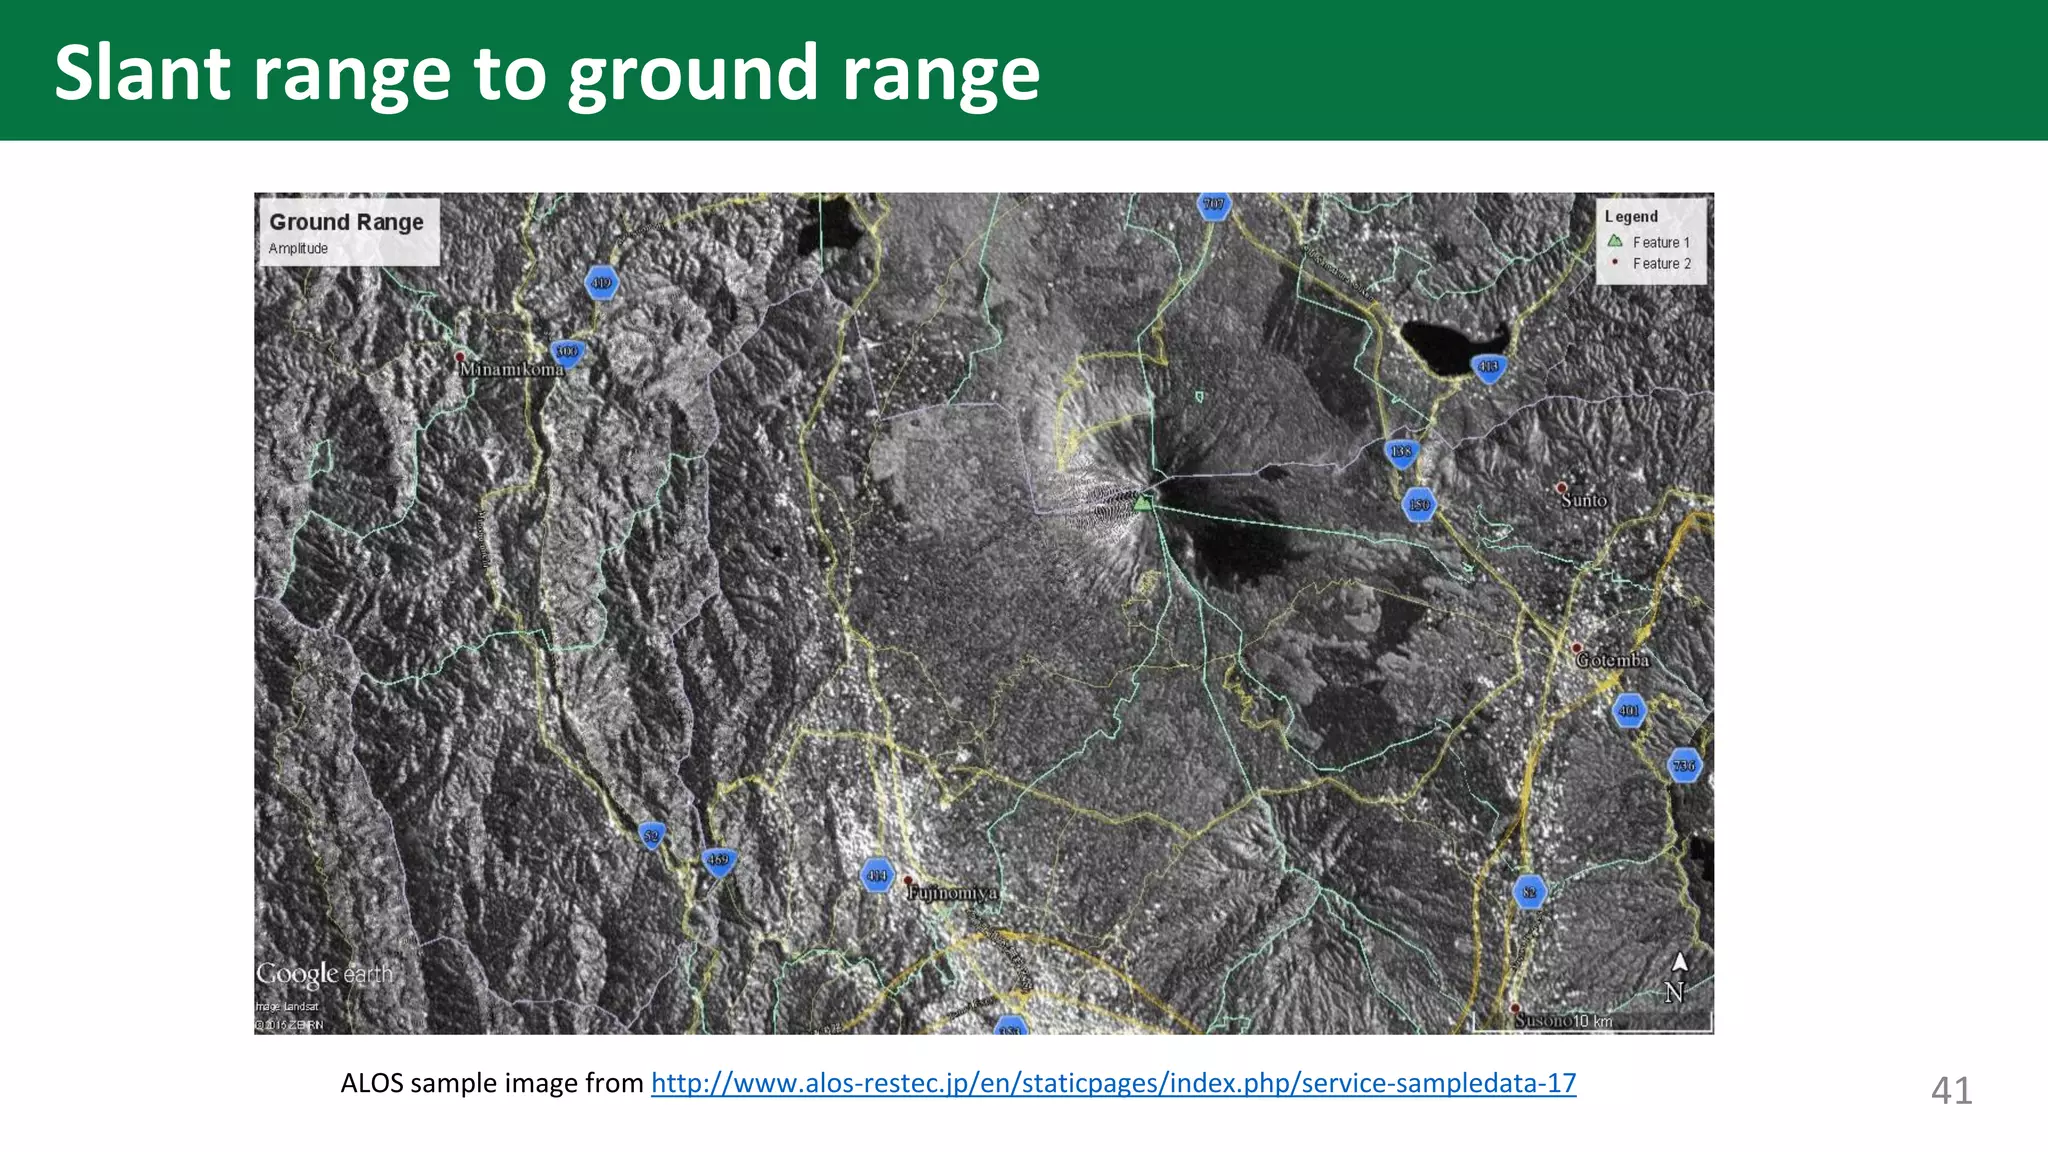The image size is (2048, 1152).
Task: Click the Susono red dot marker
Action: tap(1516, 1009)
